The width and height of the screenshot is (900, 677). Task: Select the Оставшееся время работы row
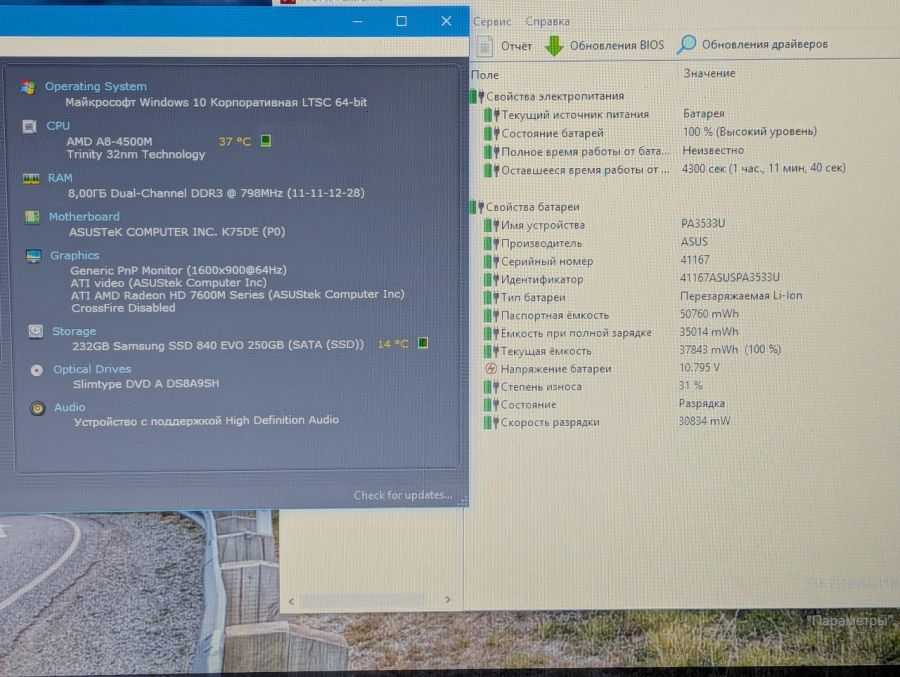click(x=665, y=169)
